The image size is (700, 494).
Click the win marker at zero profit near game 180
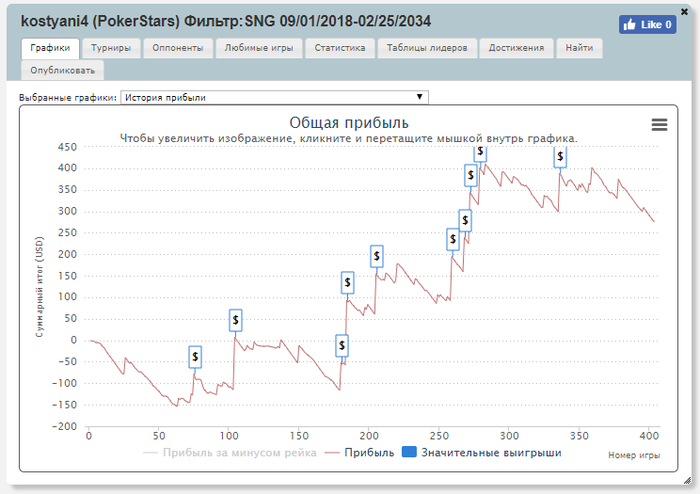[342, 345]
